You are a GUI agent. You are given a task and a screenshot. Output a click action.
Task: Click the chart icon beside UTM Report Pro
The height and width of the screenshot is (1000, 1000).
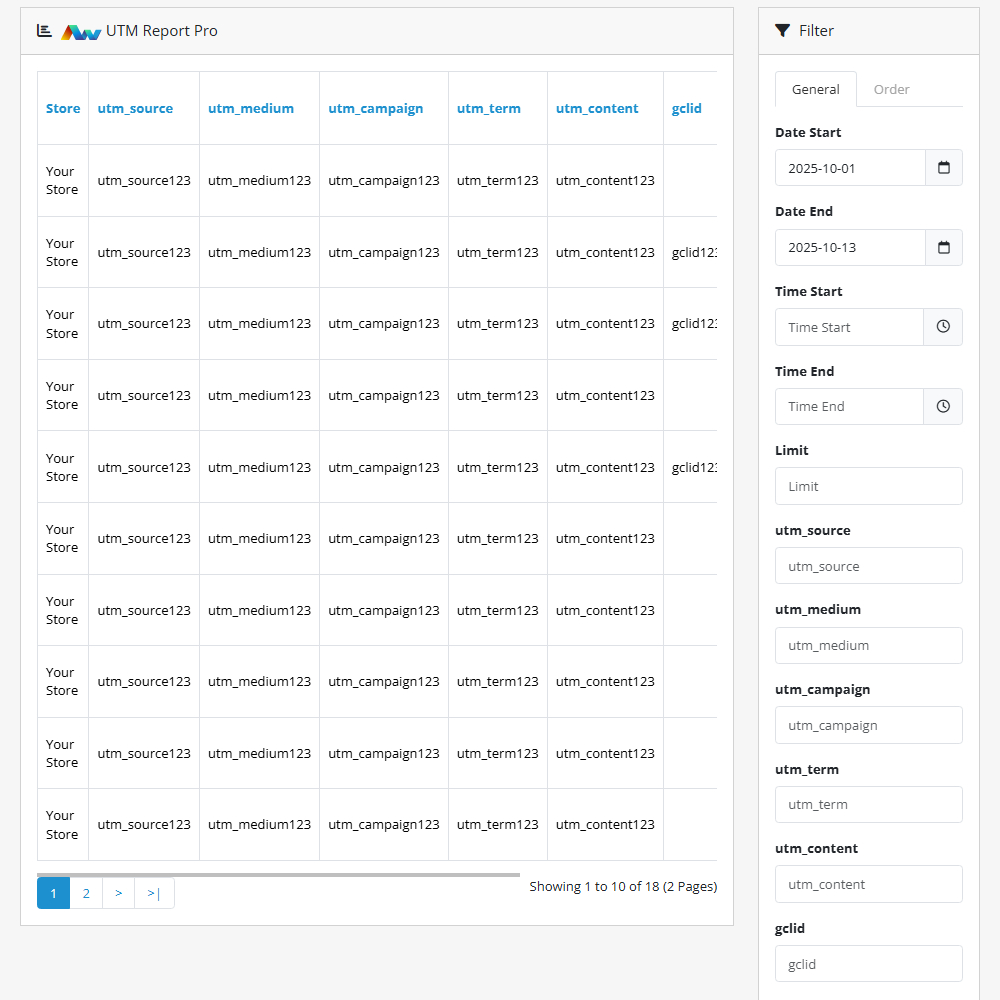[x=44, y=31]
